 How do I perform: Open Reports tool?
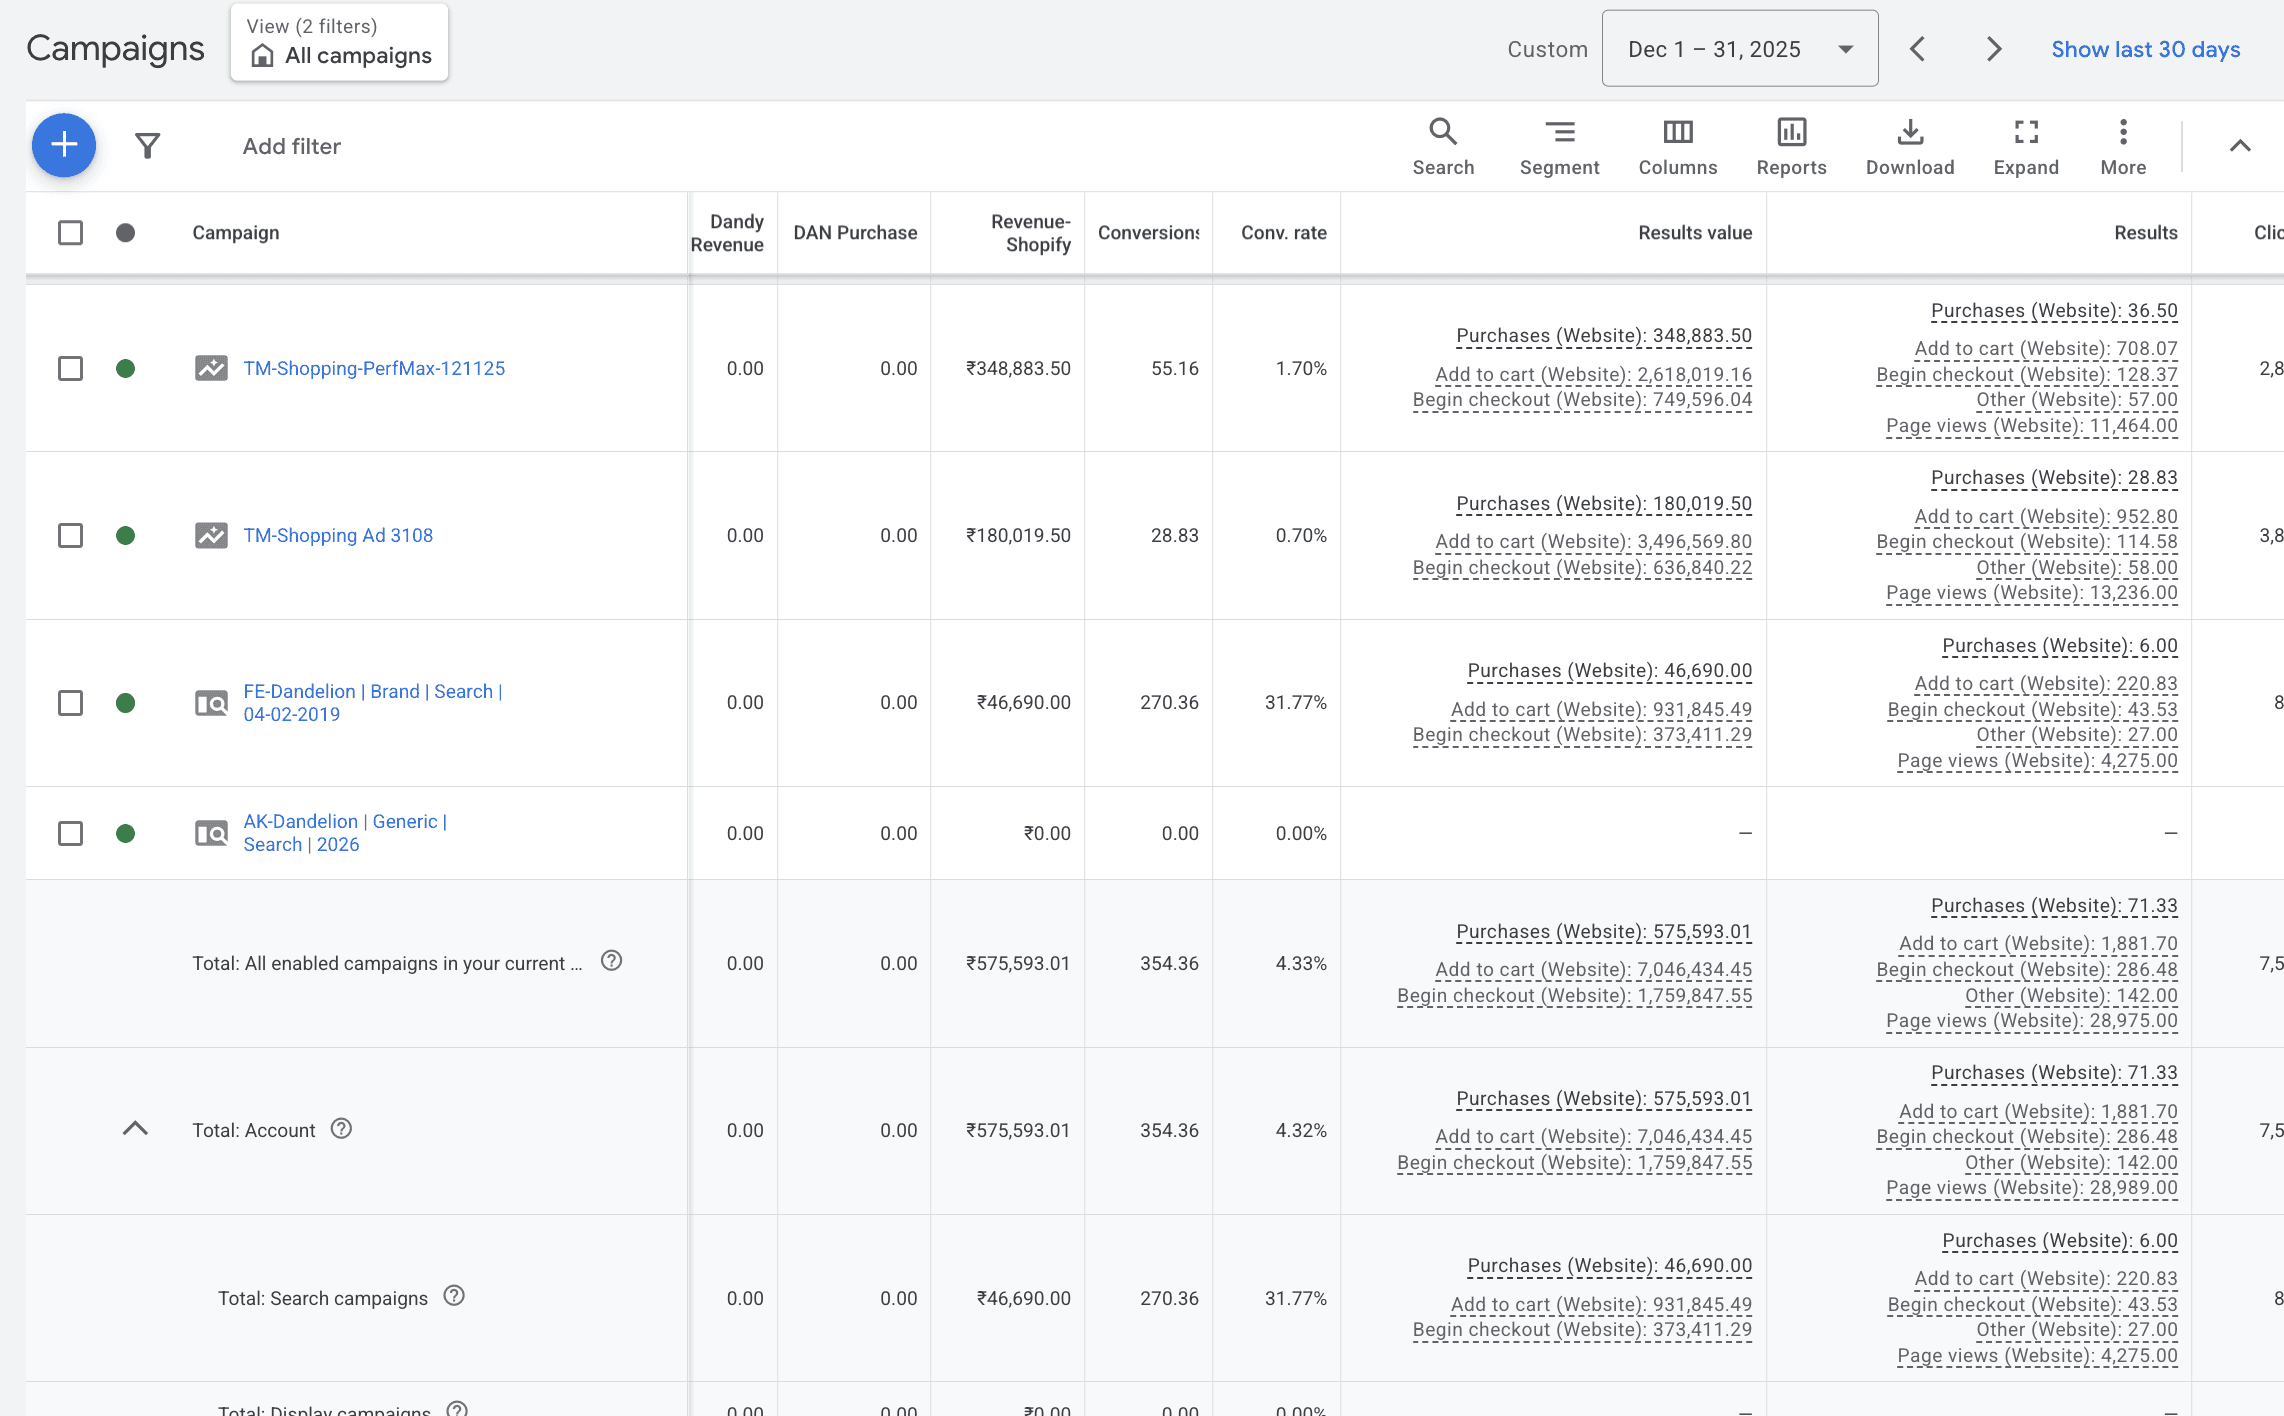point(1791,147)
